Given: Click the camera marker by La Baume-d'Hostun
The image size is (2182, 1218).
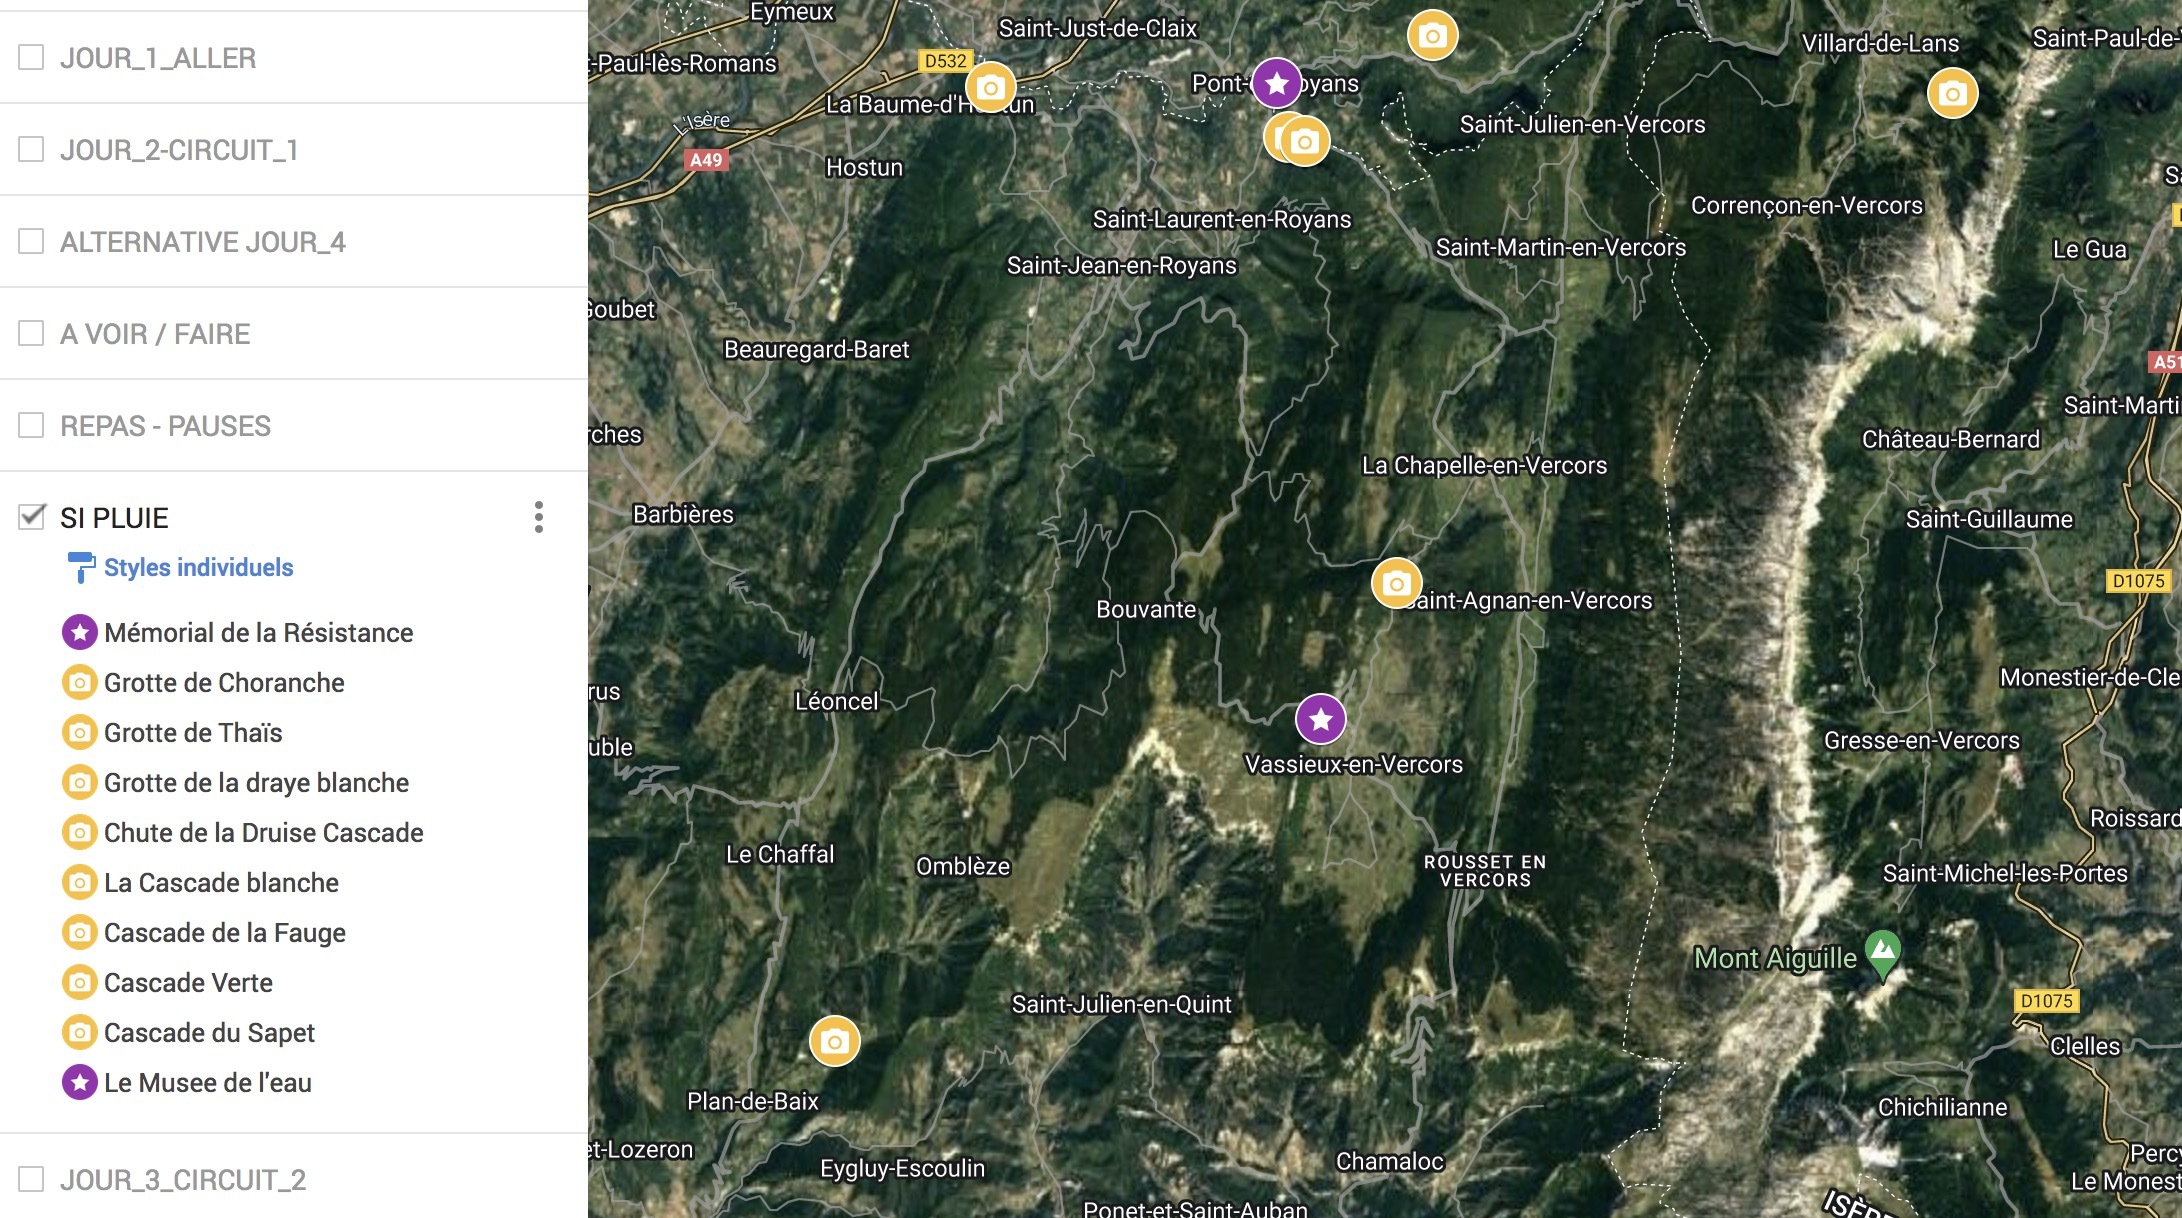Looking at the screenshot, I should pyautogui.click(x=990, y=88).
